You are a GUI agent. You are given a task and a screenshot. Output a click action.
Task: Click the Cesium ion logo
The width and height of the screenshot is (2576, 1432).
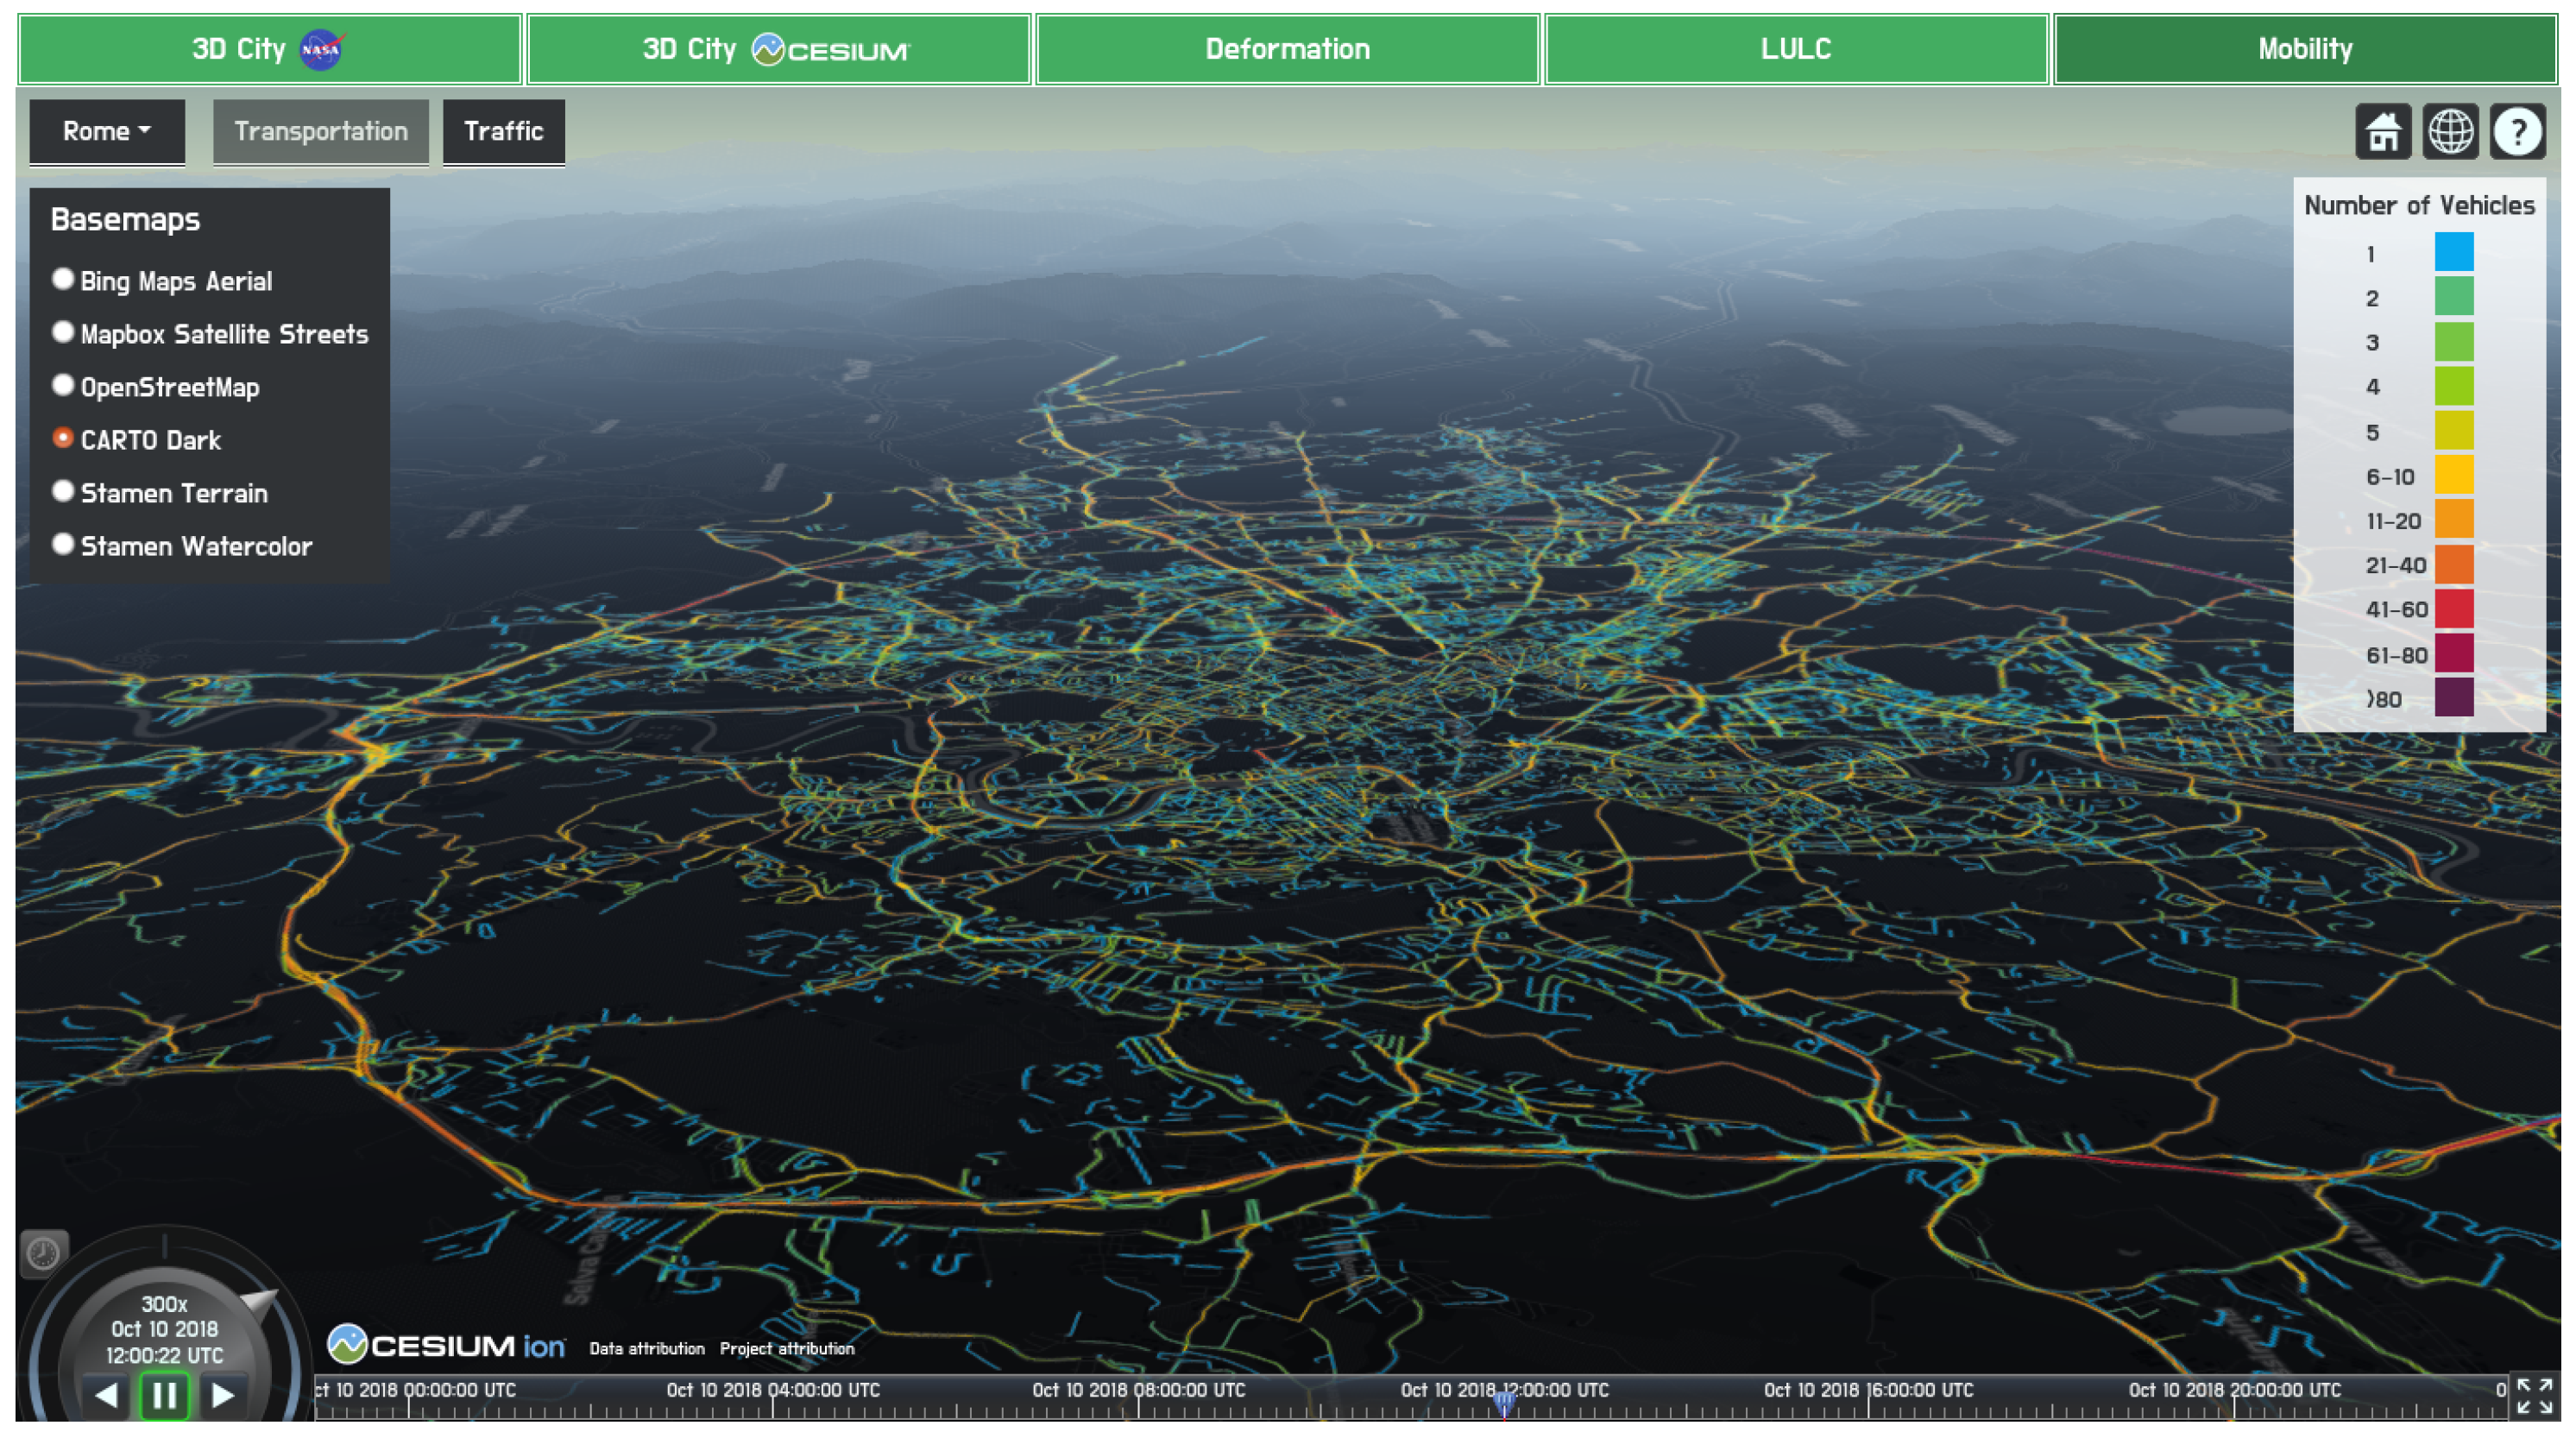(x=446, y=1345)
